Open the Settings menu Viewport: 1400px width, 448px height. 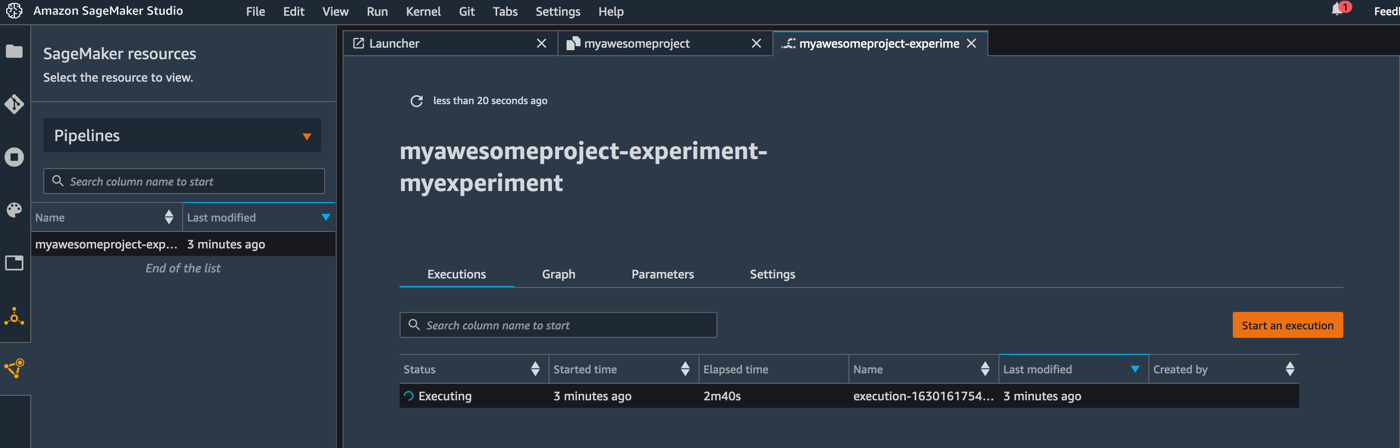(558, 12)
